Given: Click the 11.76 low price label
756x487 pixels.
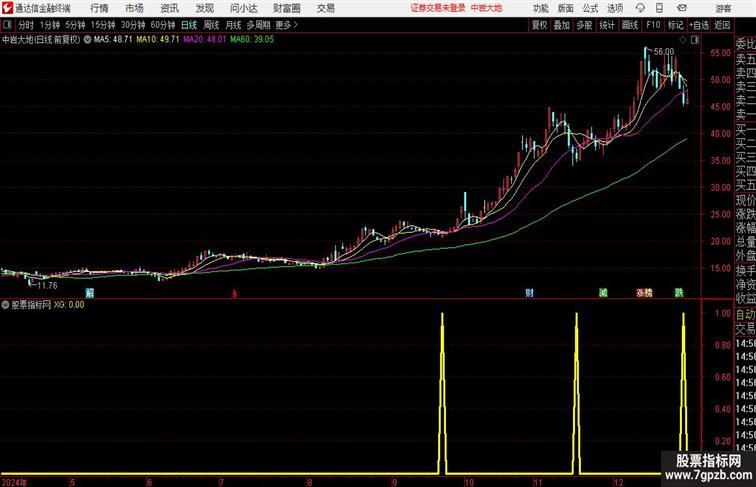Looking at the screenshot, I should 47,285.
